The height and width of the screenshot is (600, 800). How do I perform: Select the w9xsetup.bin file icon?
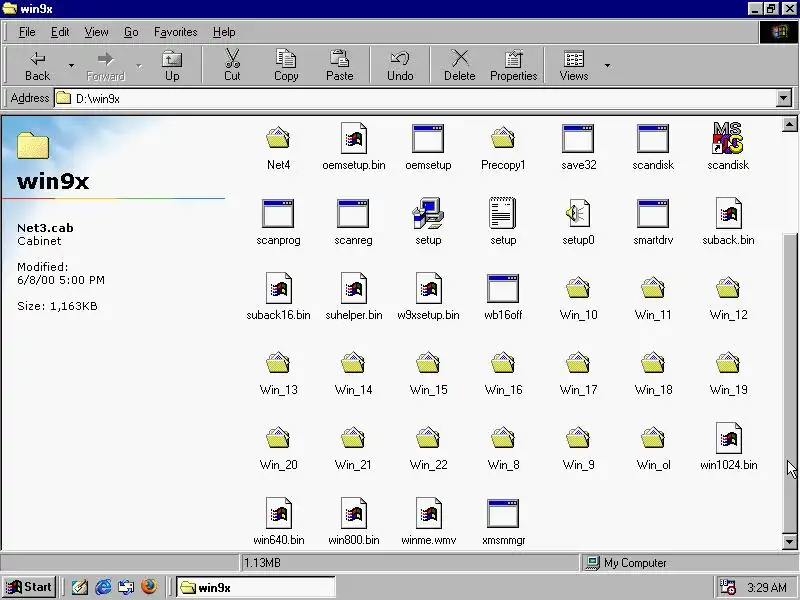[x=428, y=288]
